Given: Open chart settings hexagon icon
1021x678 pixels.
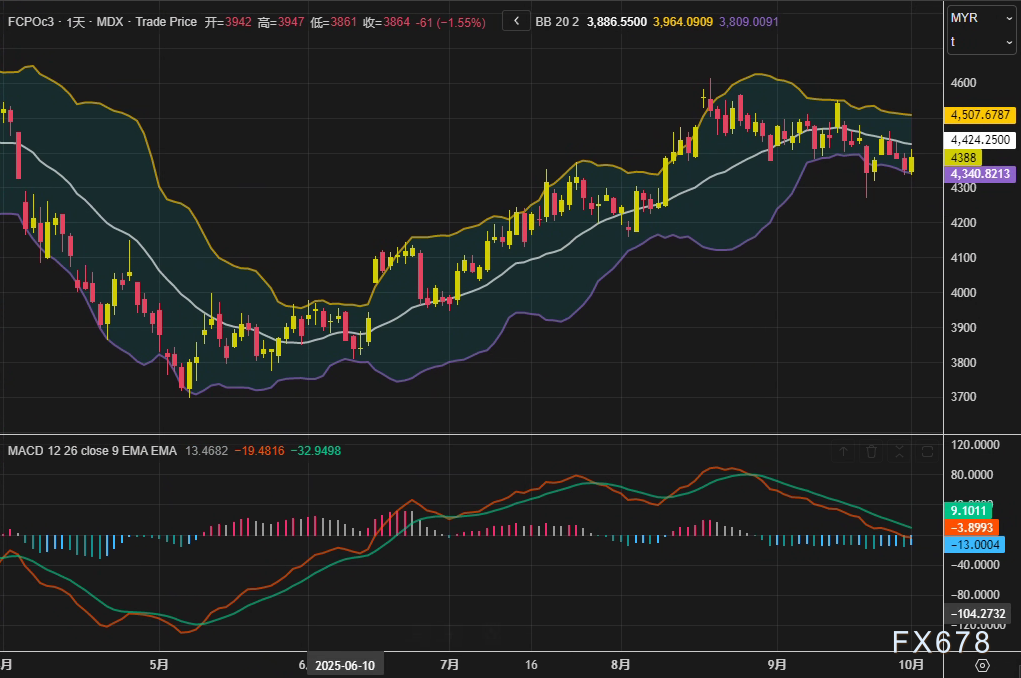Looking at the screenshot, I should coord(982,665).
